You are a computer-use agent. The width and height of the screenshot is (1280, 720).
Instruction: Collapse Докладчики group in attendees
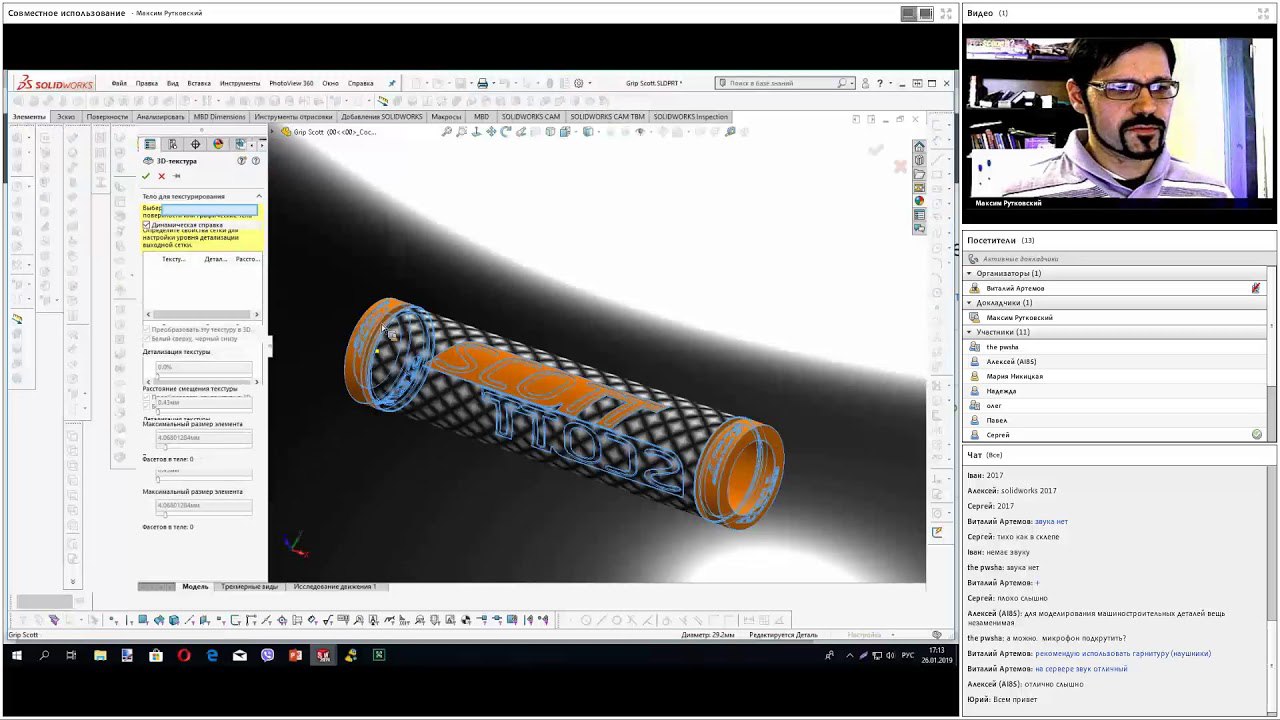click(969, 303)
